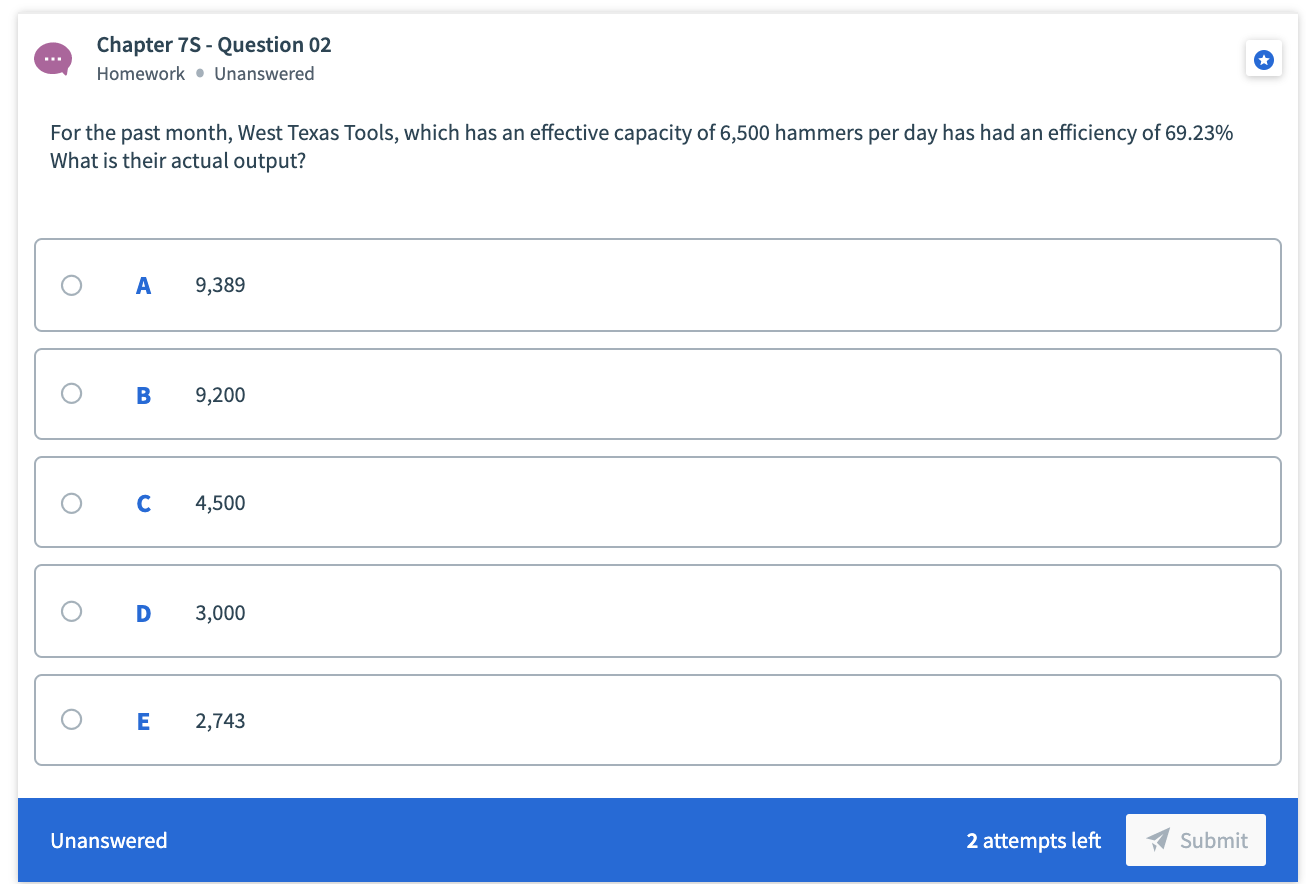
Task: Select radio button for answer C
Action: tap(71, 502)
